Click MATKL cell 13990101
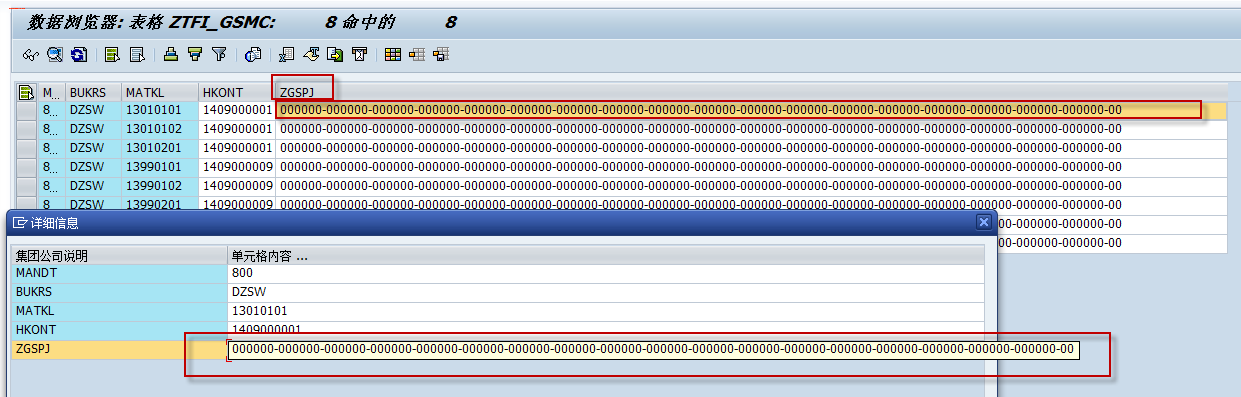Viewport: 1241px width, 397px height. 160,167
